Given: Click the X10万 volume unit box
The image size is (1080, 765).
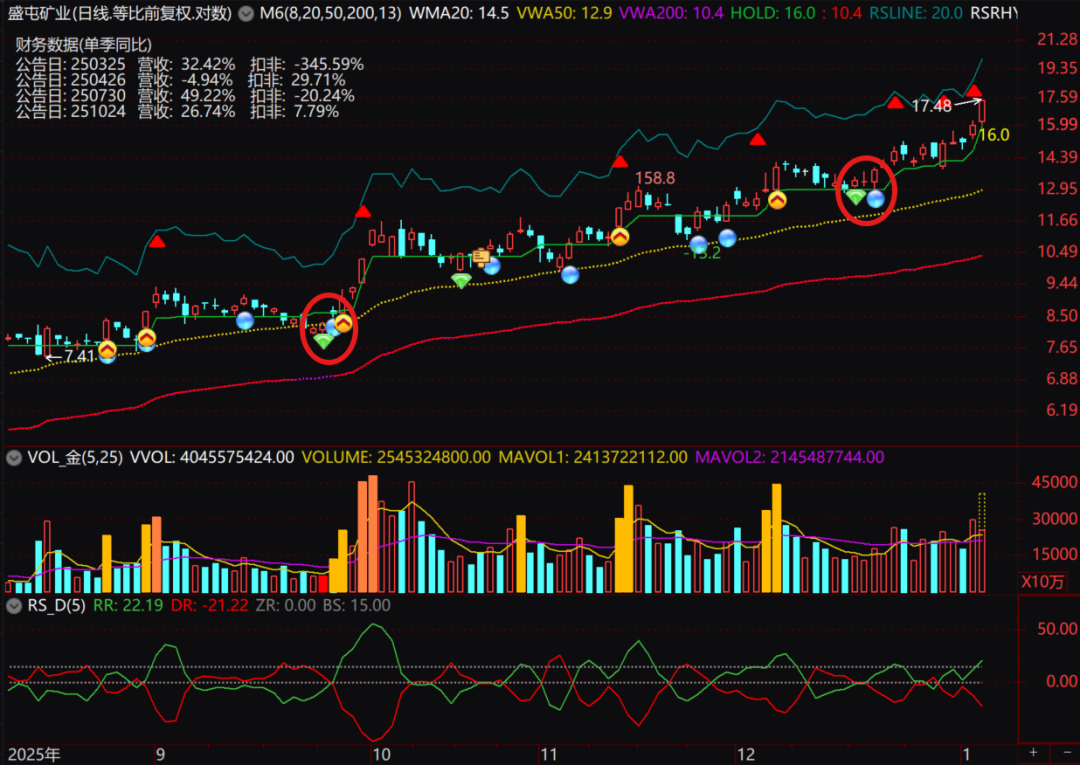Looking at the screenshot, I should 1042,581.
